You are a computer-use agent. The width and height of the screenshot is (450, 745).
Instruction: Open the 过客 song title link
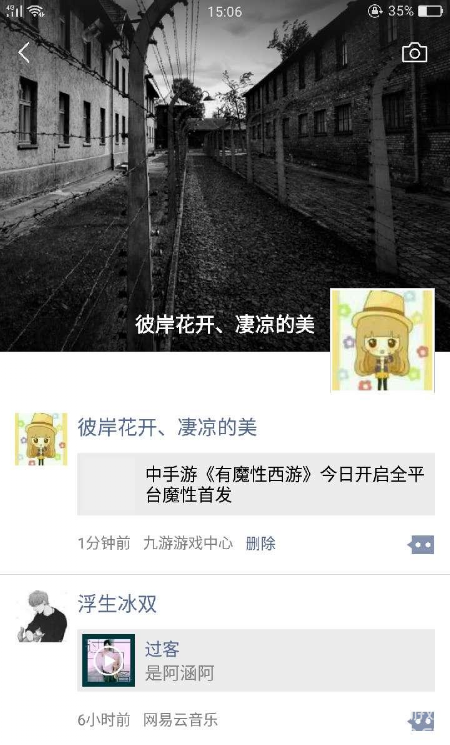point(162,649)
